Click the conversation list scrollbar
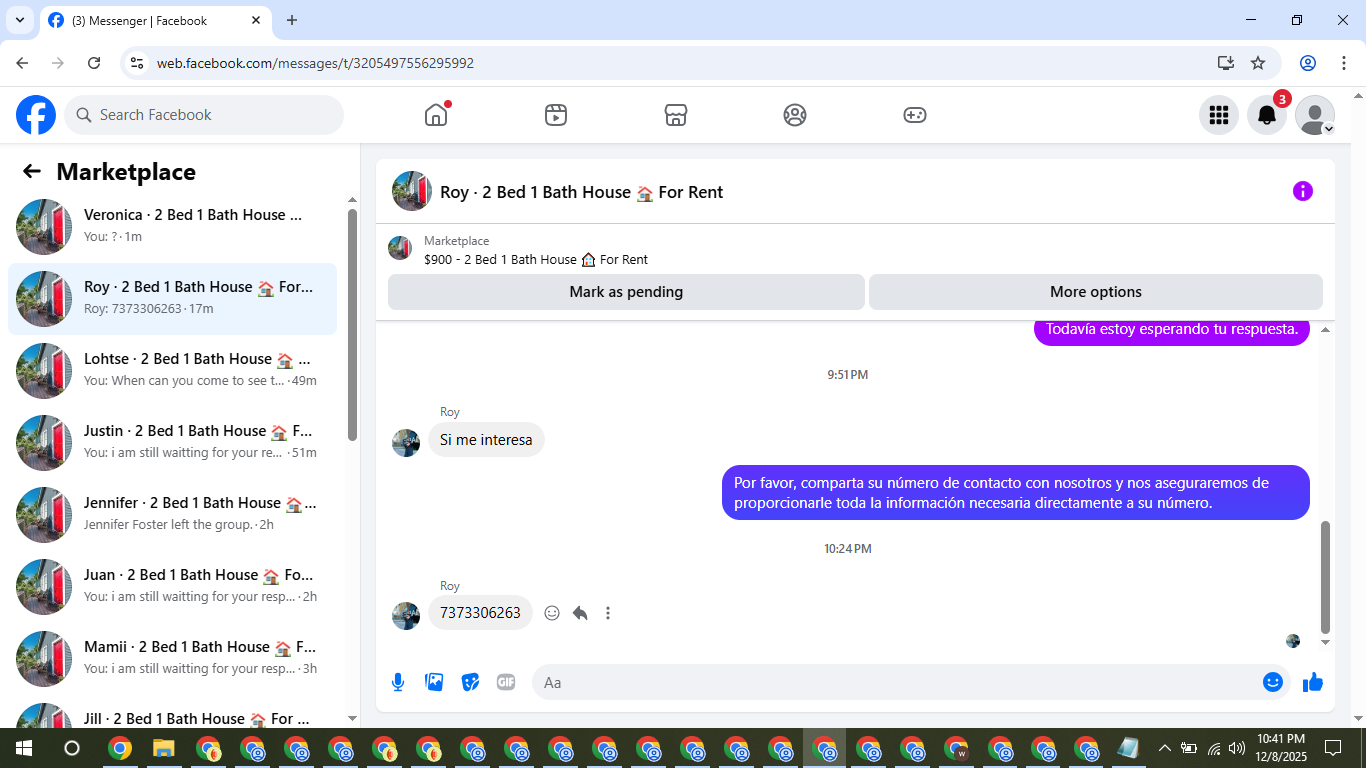The image size is (1366, 768). pos(352,325)
